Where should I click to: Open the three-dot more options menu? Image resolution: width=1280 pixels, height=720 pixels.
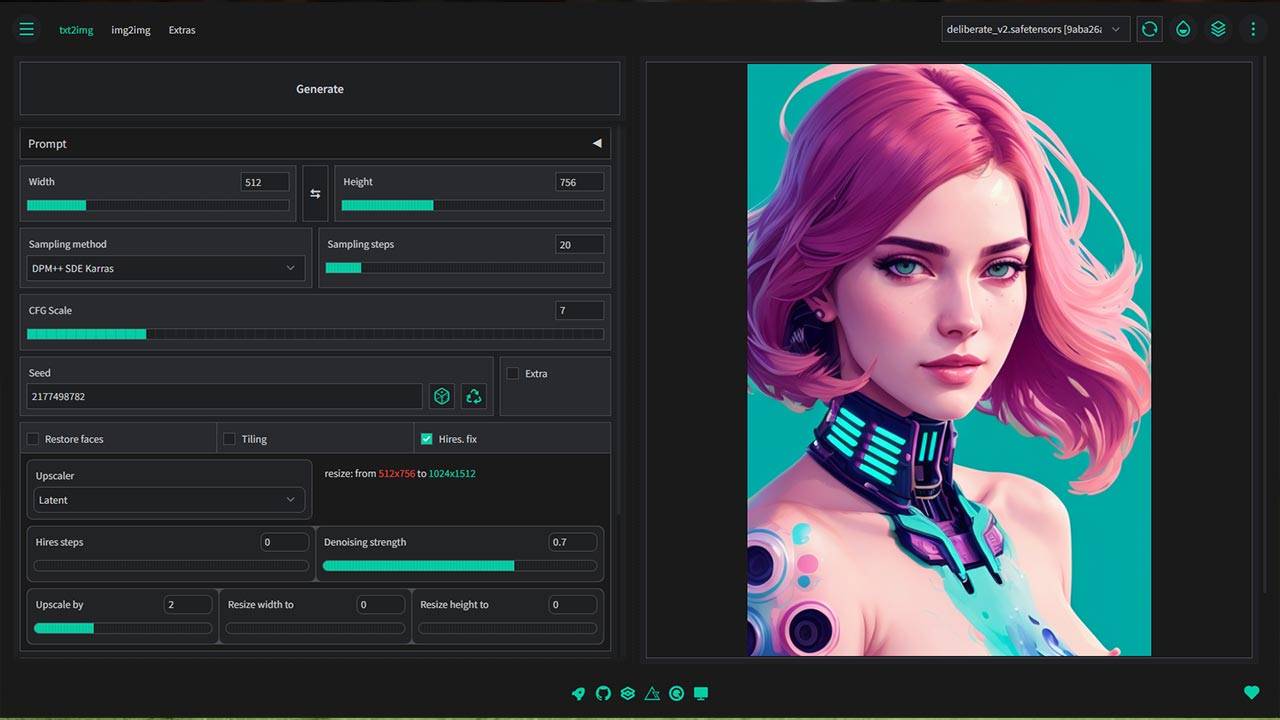point(1253,29)
